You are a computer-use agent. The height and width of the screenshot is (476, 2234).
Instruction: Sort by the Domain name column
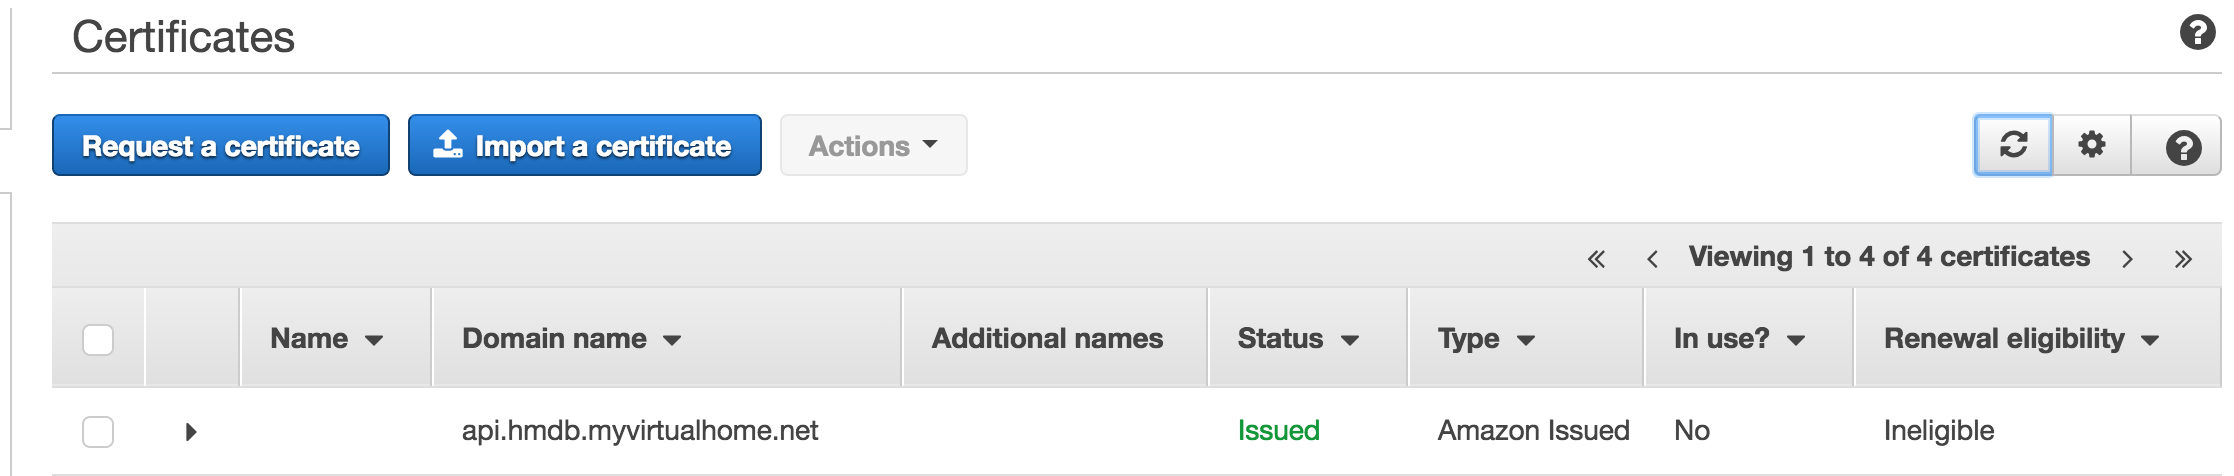(x=571, y=339)
